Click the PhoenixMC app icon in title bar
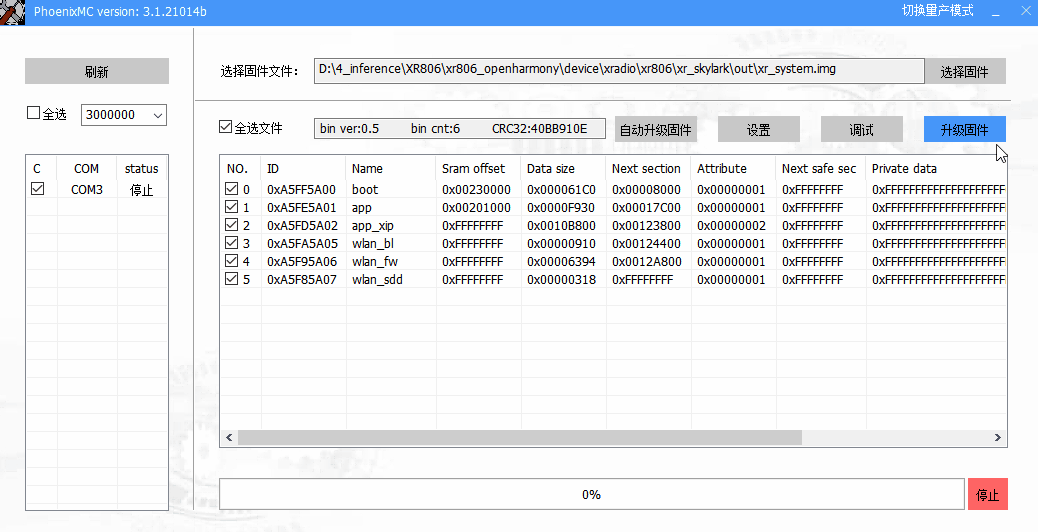 (13, 13)
